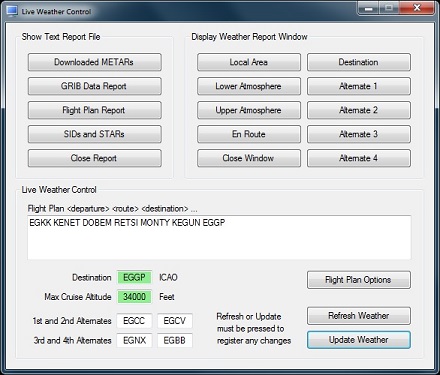The image size is (440, 375).
Task: Open the Downloaded METARs report
Action: (95, 62)
